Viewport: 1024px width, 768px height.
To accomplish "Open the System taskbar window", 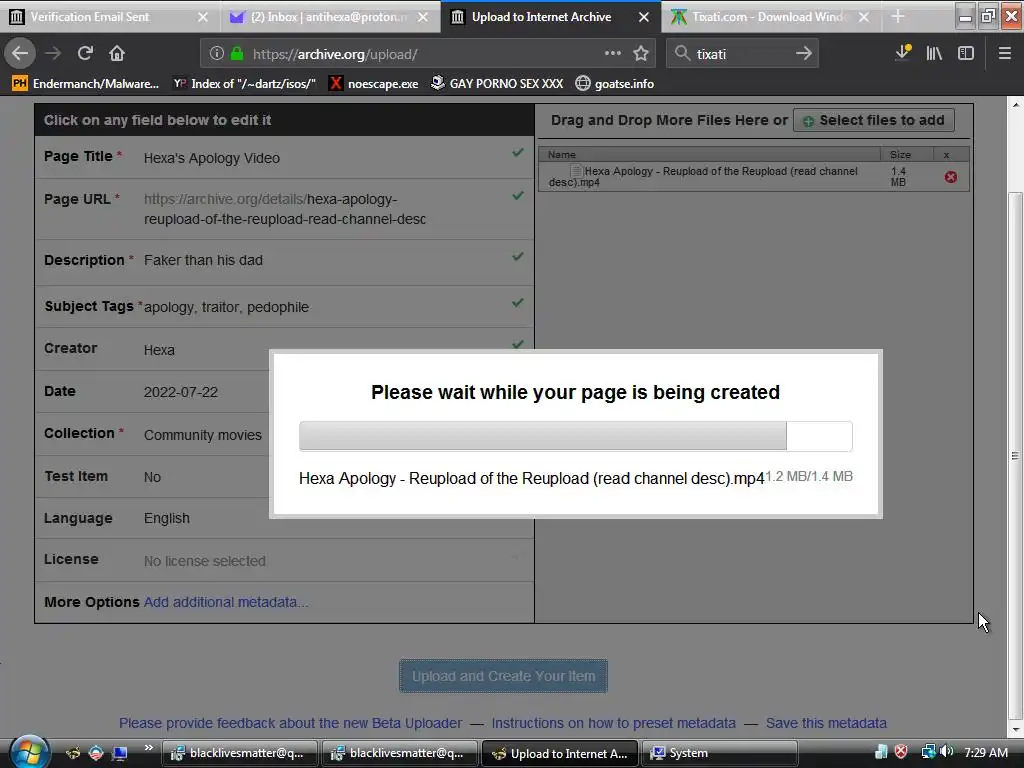I will tap(720, 753).
